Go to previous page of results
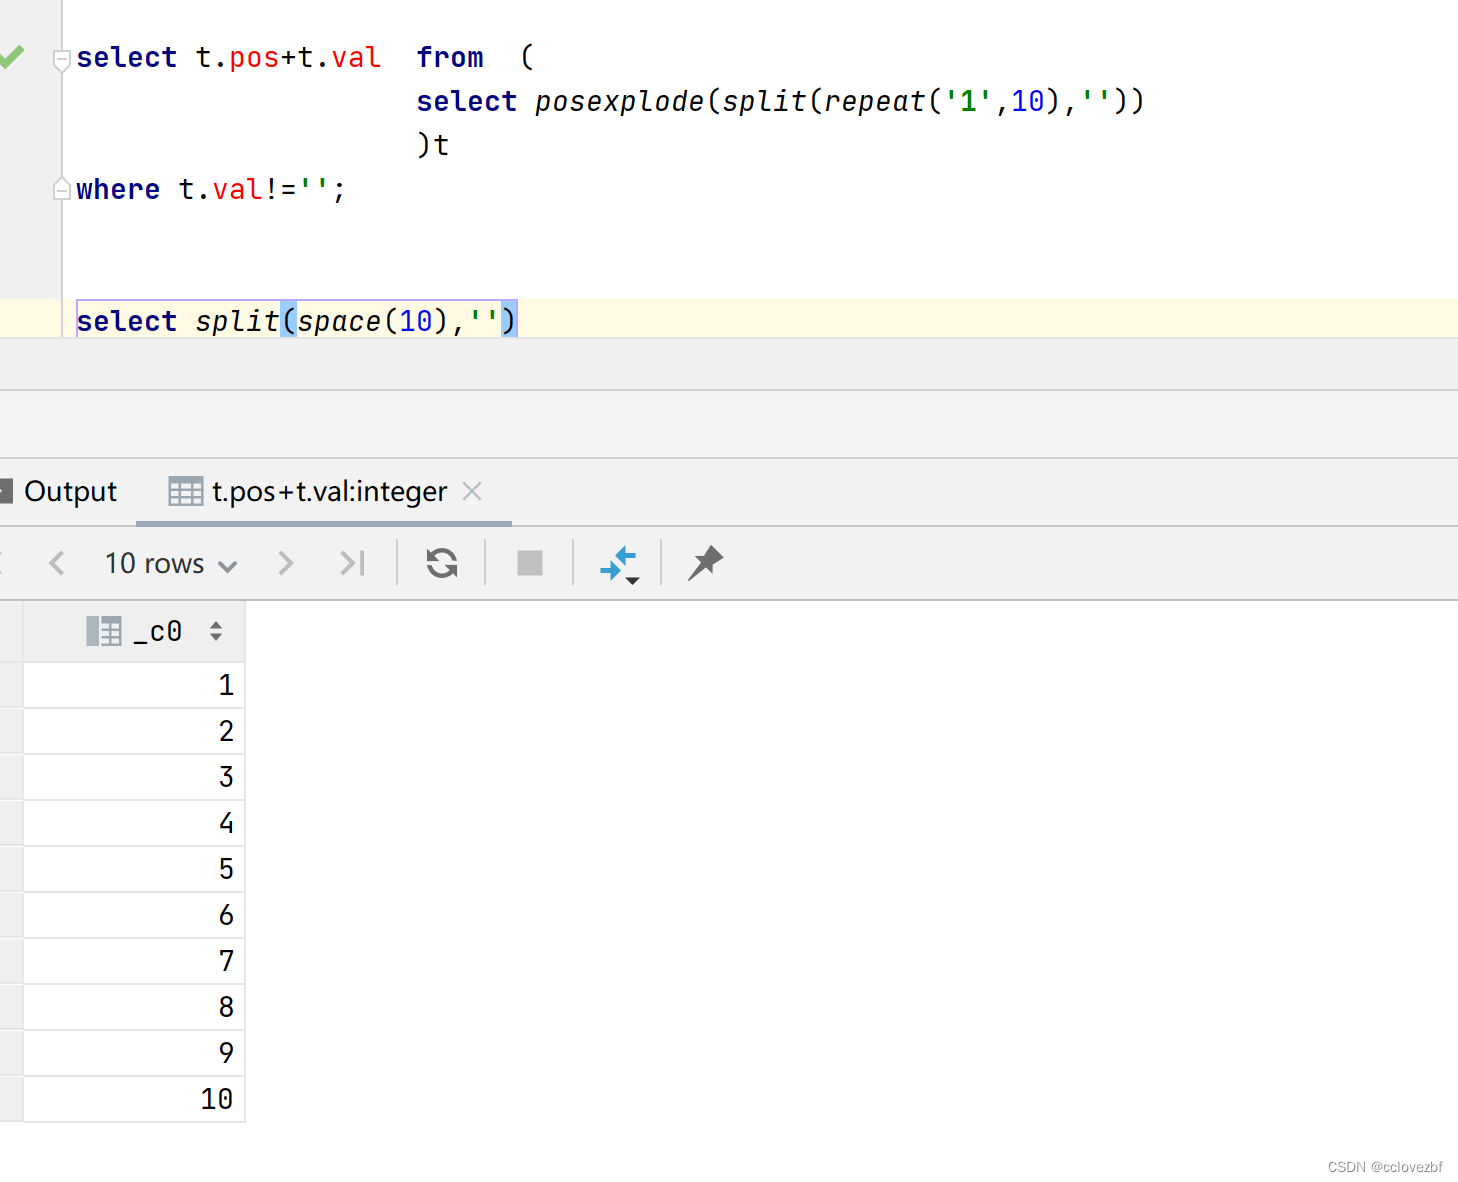 click(x=57, y=563)
